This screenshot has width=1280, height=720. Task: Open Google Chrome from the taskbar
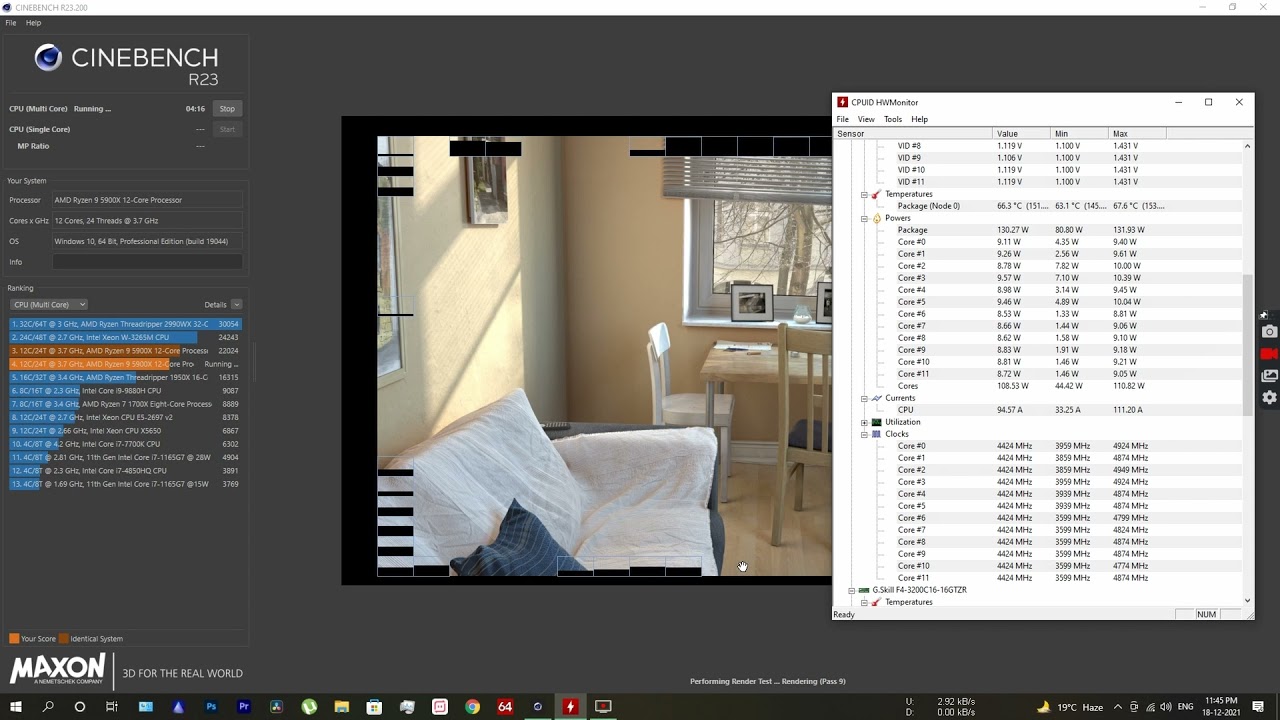tap(472, 707)
